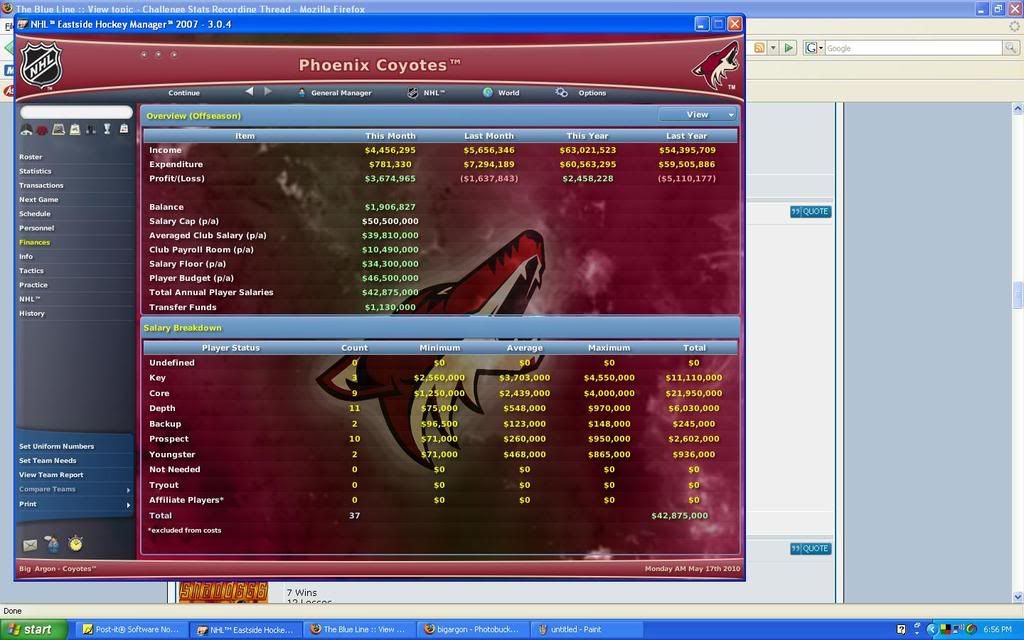Go forward with the right arrow
Screen dimensions: 1024x640
(x=268, y=91)
